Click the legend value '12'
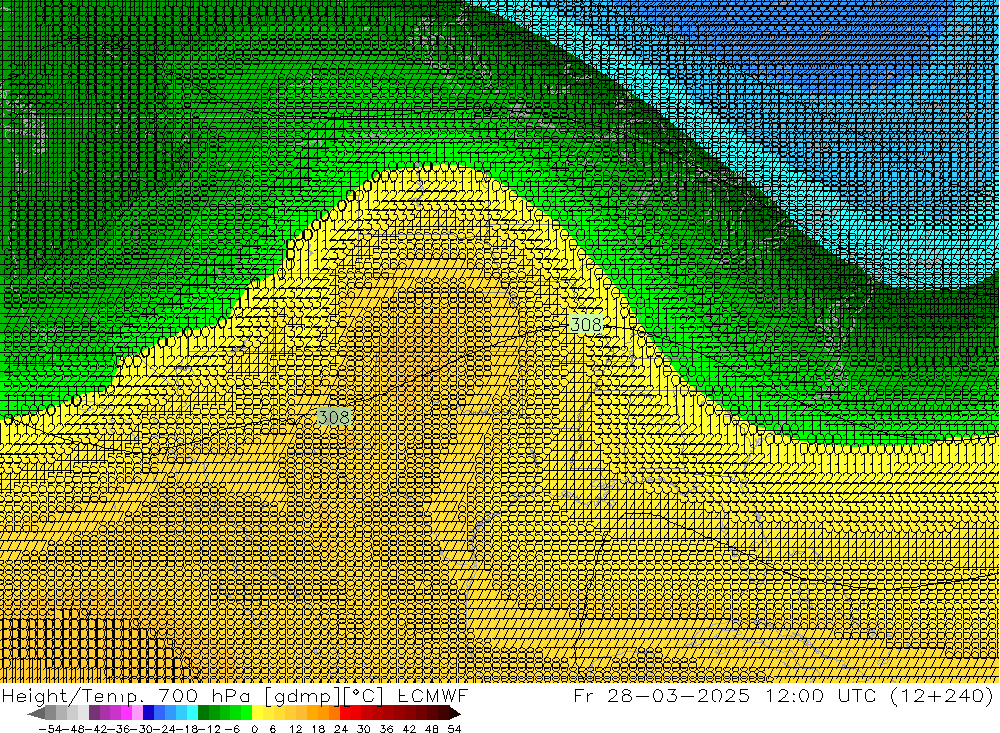This screenshot has width=1000, height=733. coord(295,729)
